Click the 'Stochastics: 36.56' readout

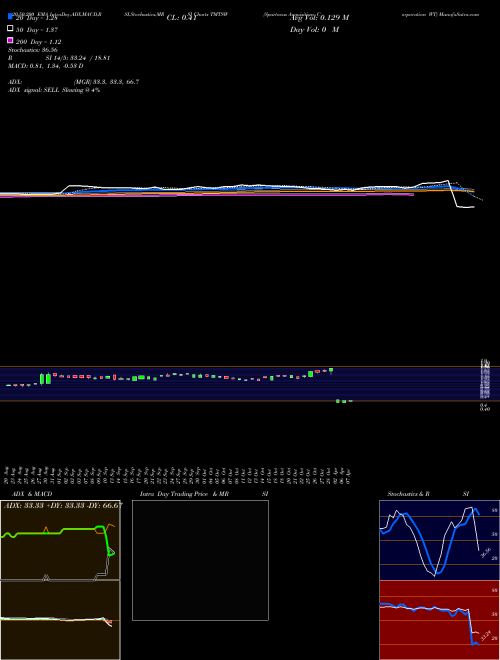33,50
